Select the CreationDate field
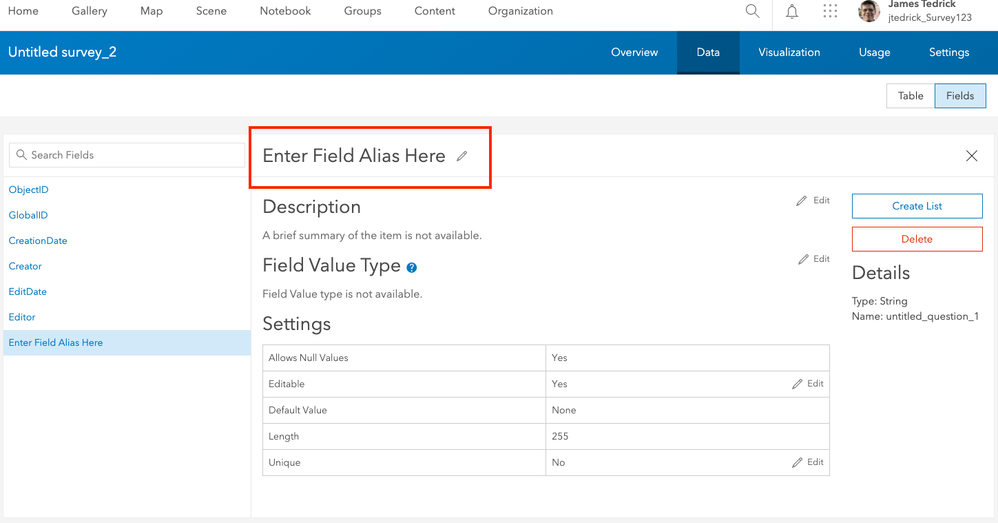 pos(38,241)
